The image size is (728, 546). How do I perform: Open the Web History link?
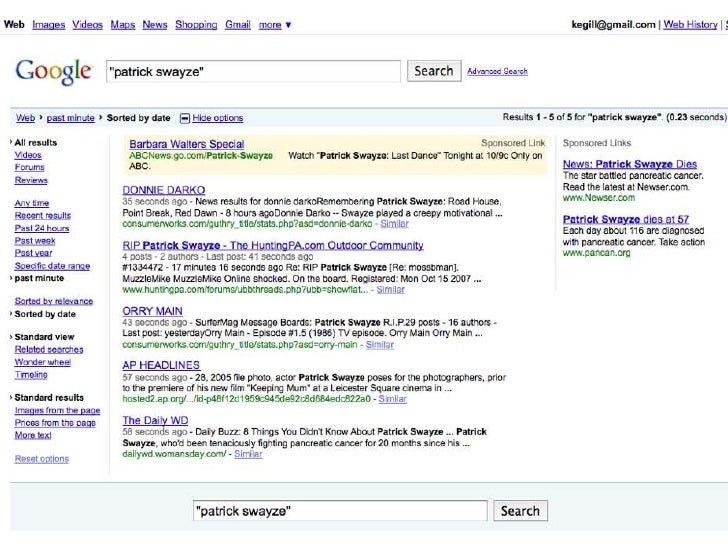[690, 25]
